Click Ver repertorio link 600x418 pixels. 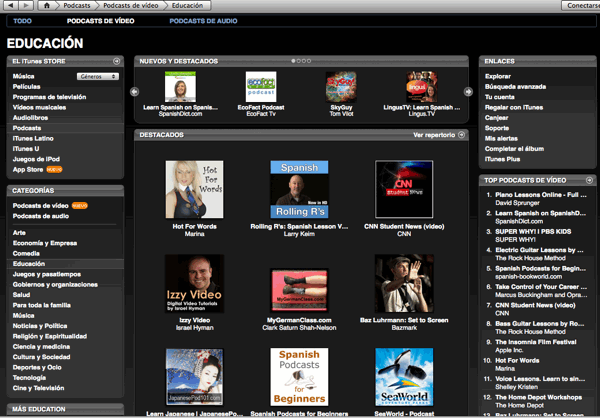(x=434, y=135)
